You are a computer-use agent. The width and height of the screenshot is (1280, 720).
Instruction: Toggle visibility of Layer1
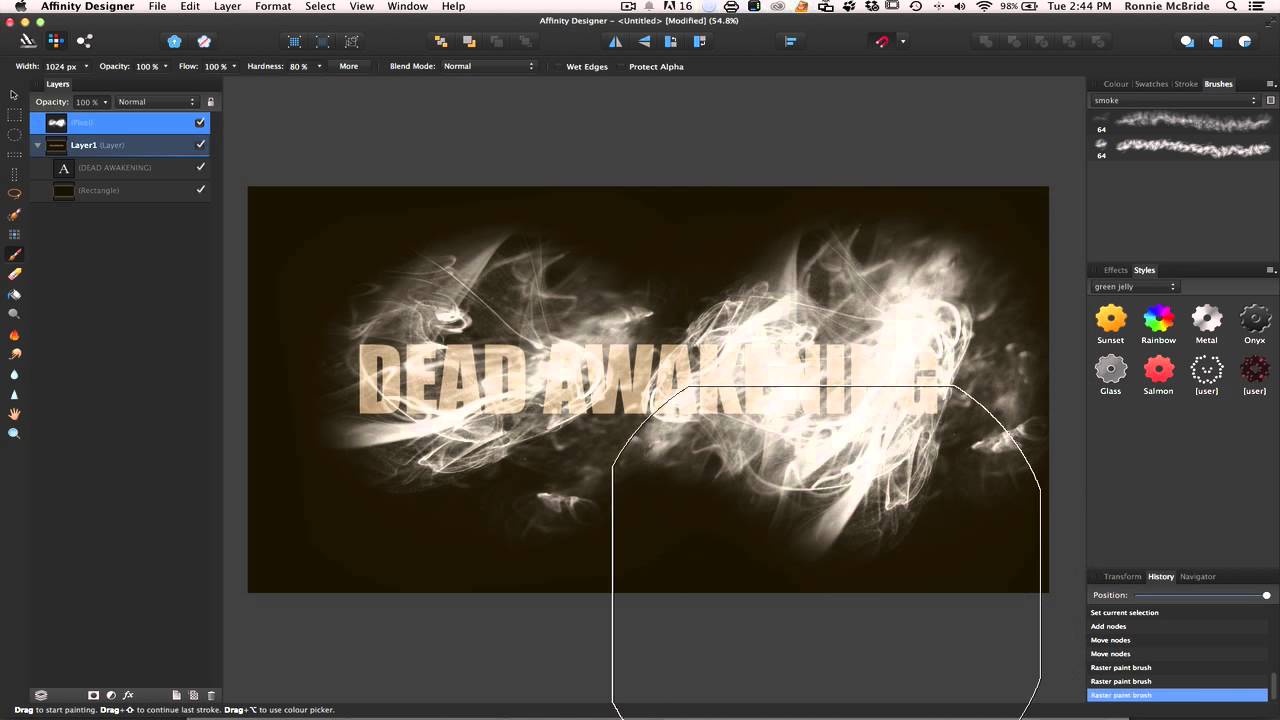click(x=200, y=144)
